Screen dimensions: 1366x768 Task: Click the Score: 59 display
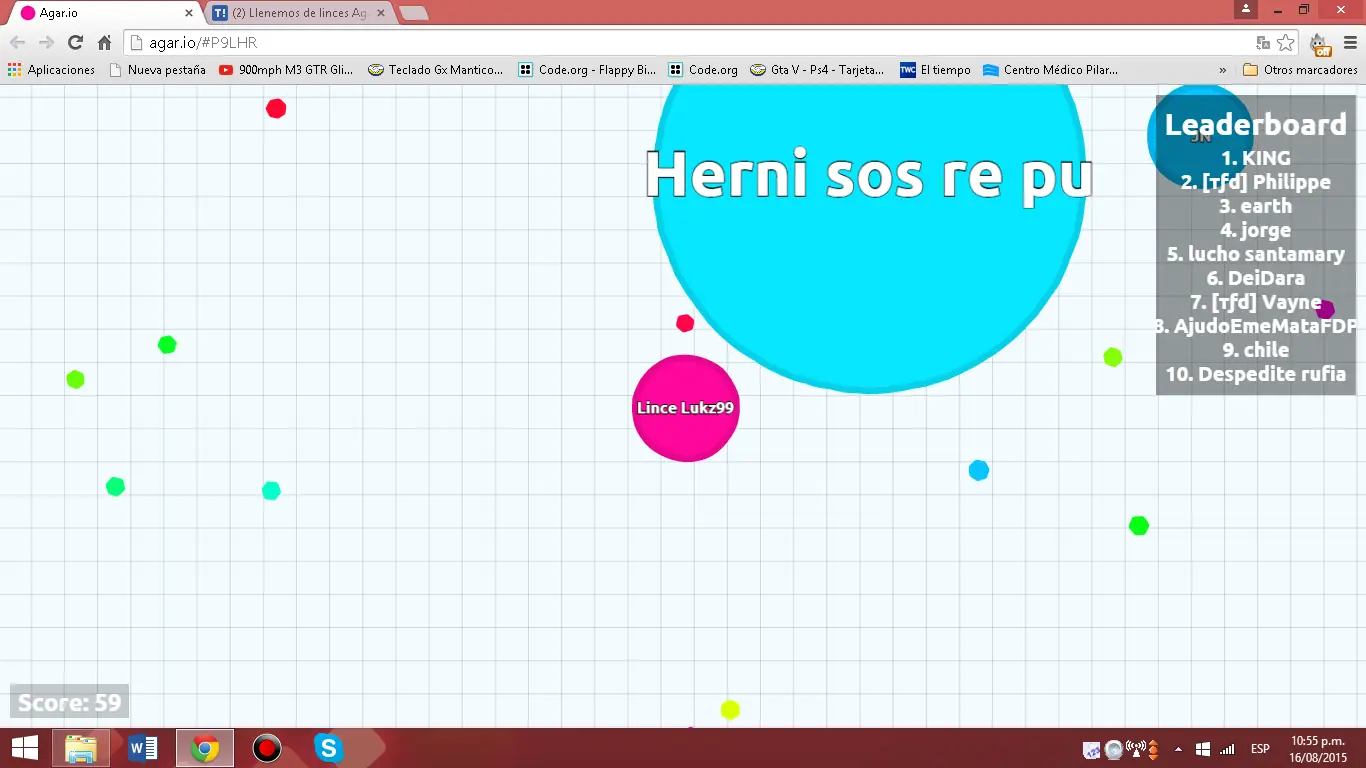coord(69,702)
